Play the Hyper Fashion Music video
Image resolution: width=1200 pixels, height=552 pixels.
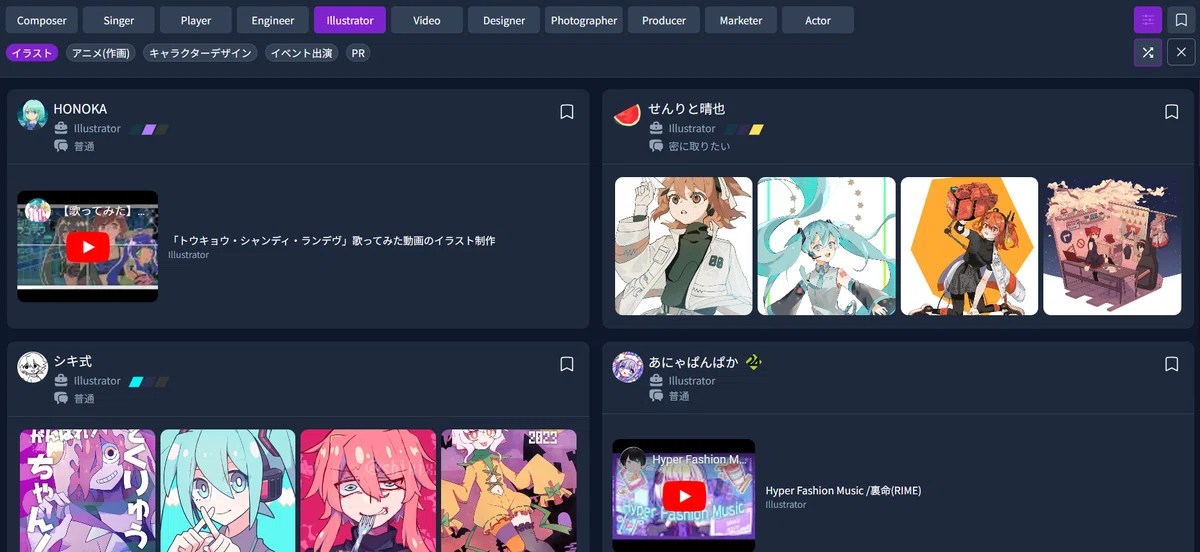coord(684,495)
